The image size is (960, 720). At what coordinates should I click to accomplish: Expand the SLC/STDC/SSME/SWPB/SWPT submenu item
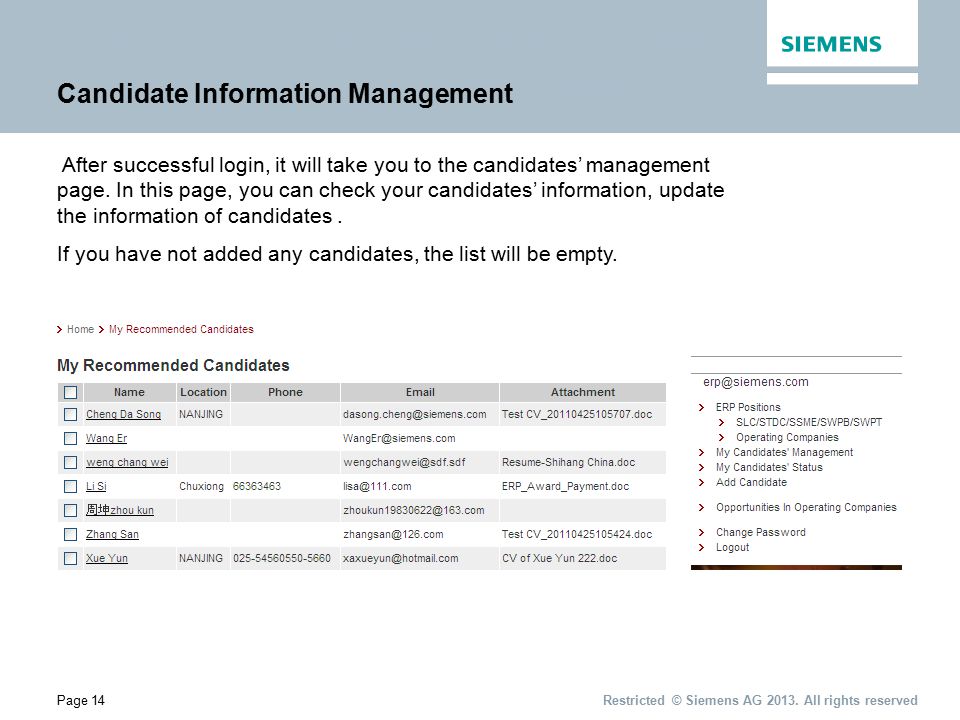point(809,422)
